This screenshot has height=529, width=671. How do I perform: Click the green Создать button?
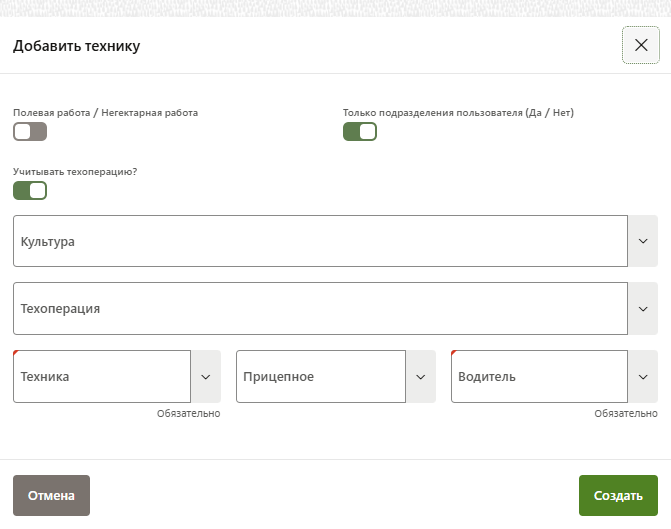pos(618,495)
